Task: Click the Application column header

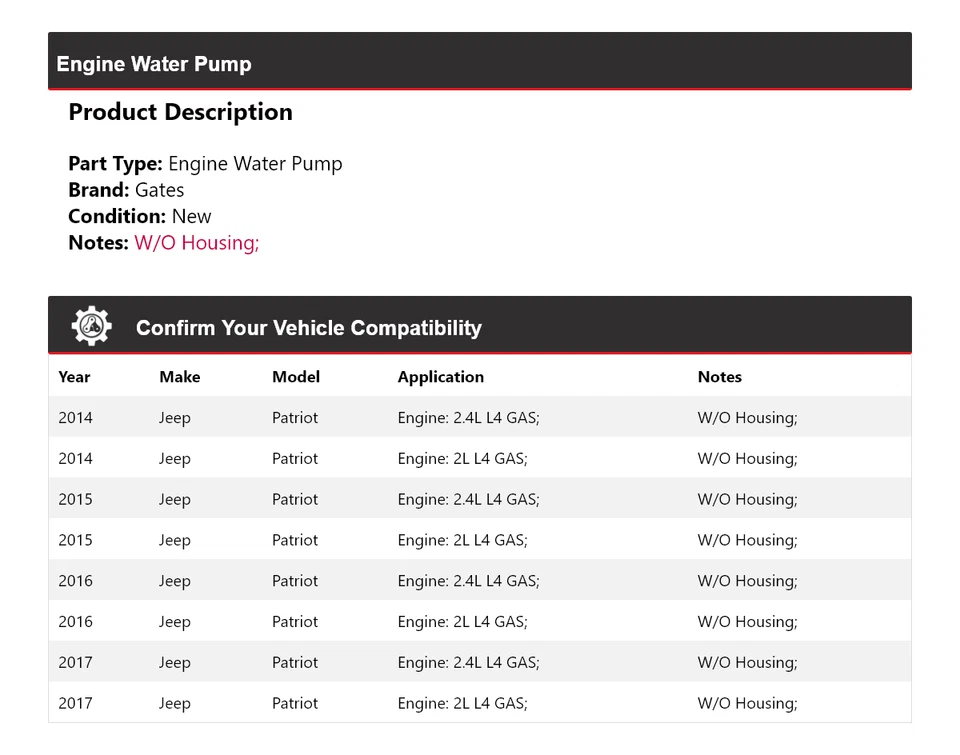Action: 440,377
